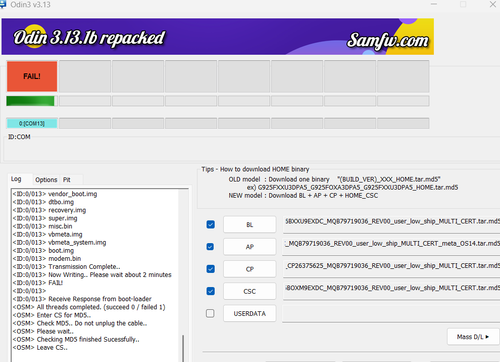Image resolution: width=500 pixels, height=362 pixels.
Task: Click the green progress bar
Action: point(30,101)
